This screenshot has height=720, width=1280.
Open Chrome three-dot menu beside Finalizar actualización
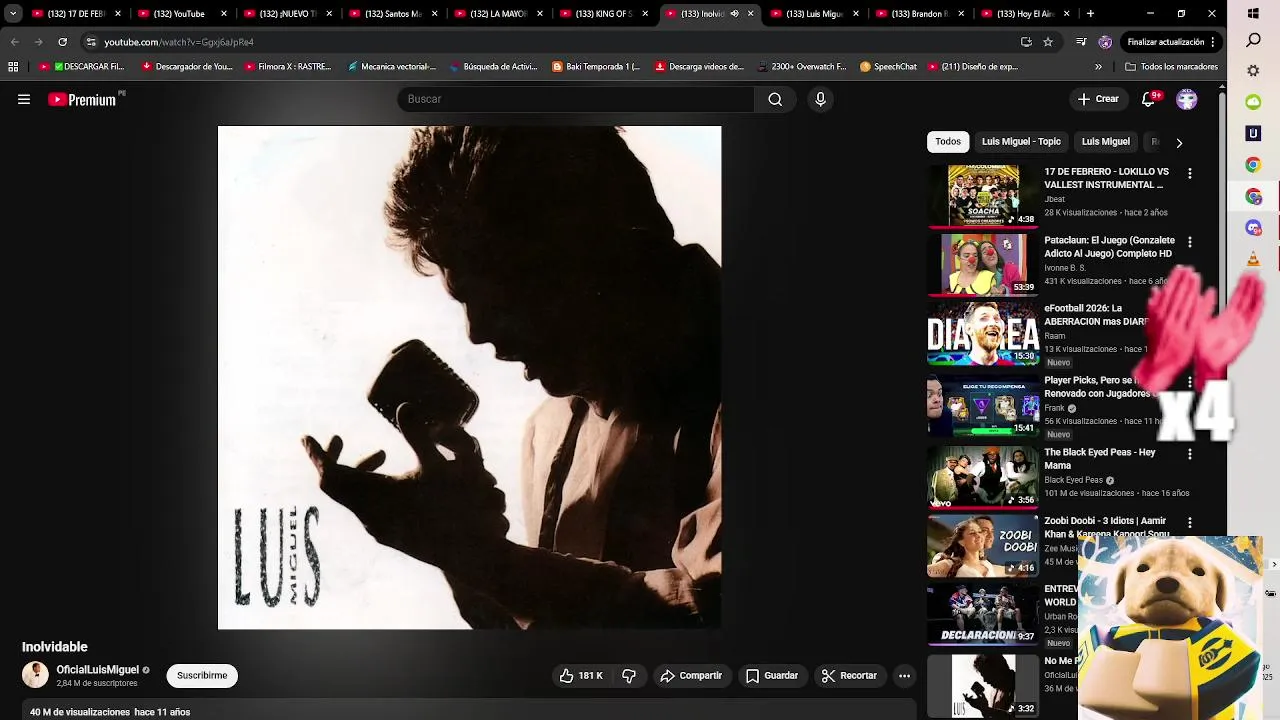point(1212,42)
